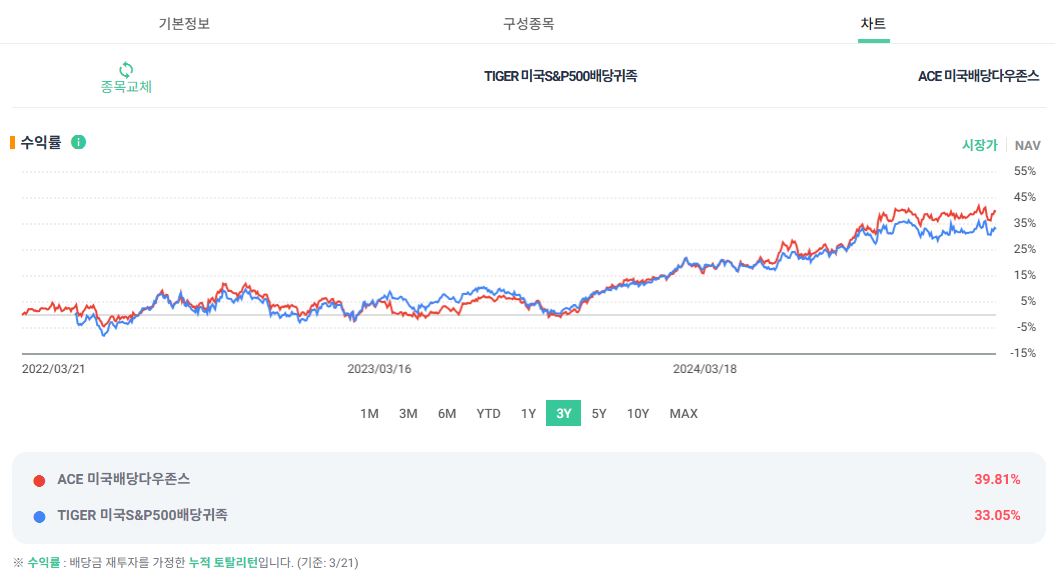Select the 3Y period button

564,413
